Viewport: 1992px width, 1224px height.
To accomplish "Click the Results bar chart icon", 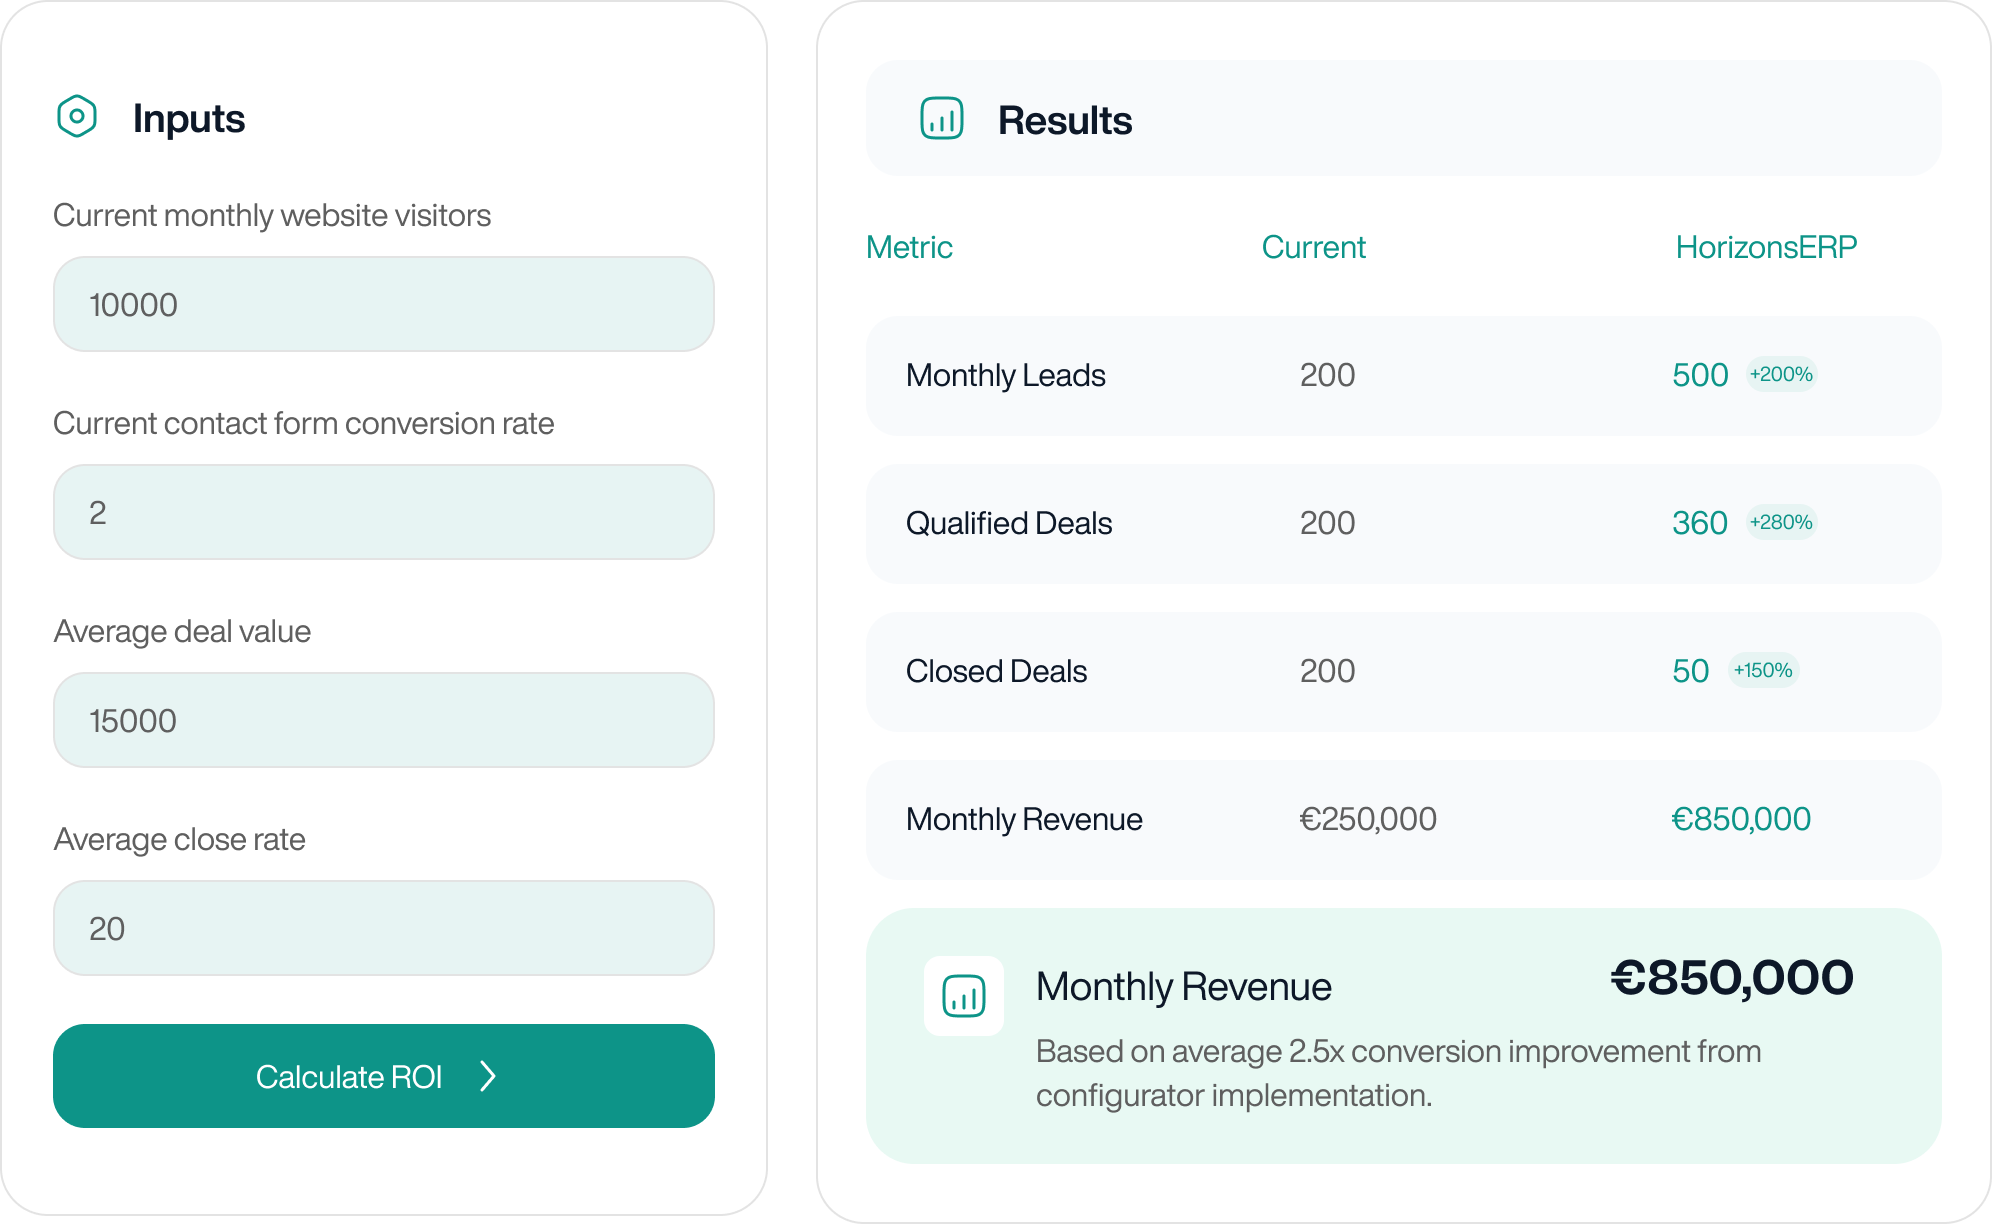I will point(941,119).
